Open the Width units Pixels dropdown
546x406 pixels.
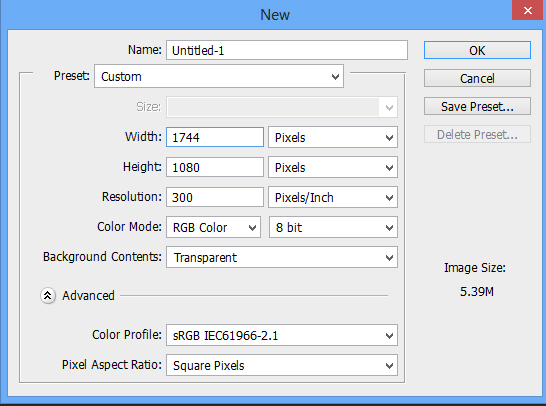coord(333,137)
